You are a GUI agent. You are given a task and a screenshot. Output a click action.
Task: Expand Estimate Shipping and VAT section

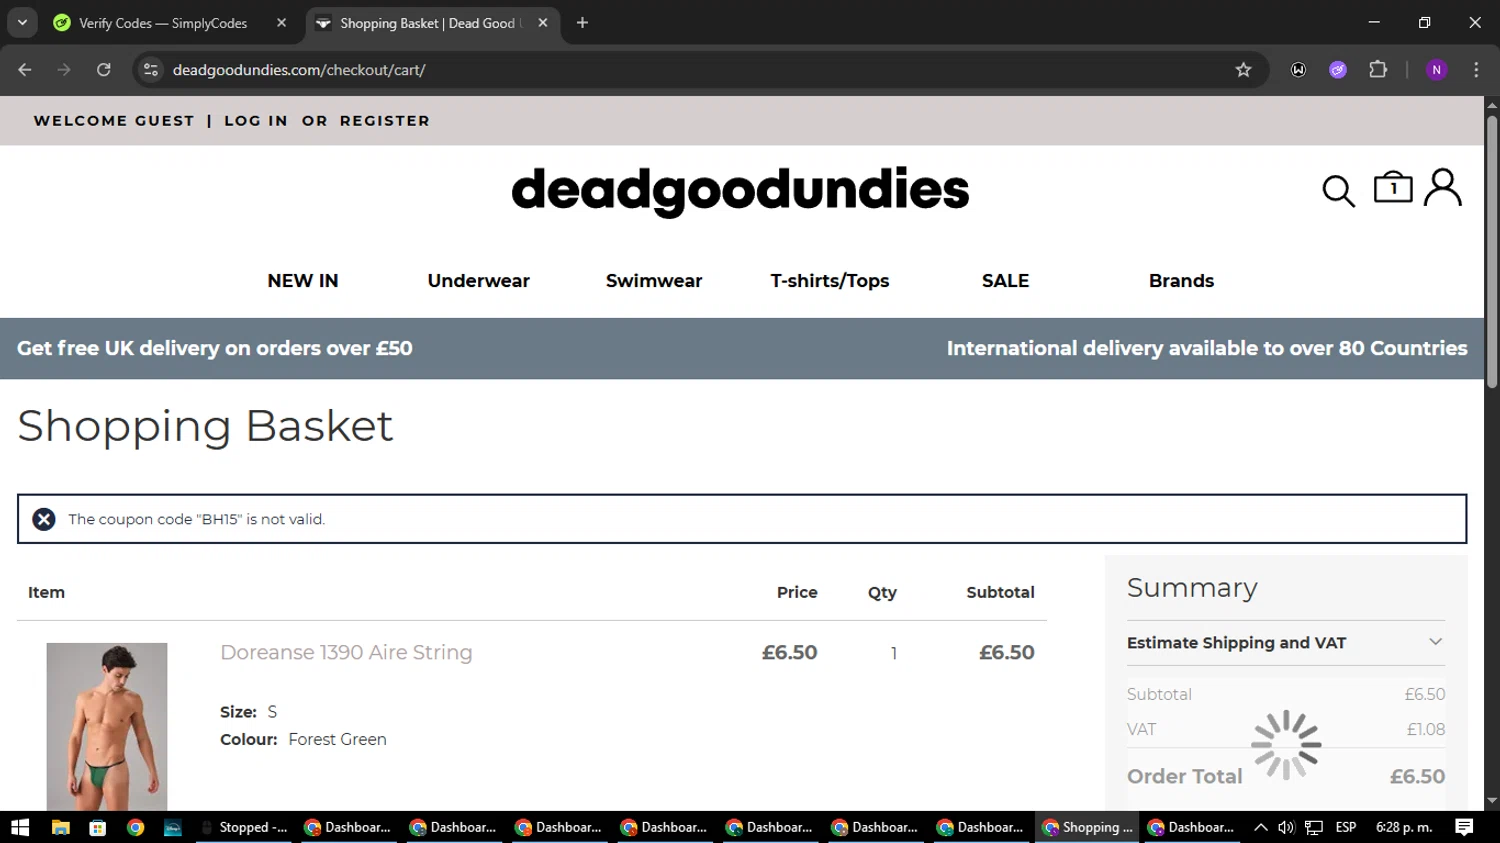pyautogui.click(x=1286, y=643)
